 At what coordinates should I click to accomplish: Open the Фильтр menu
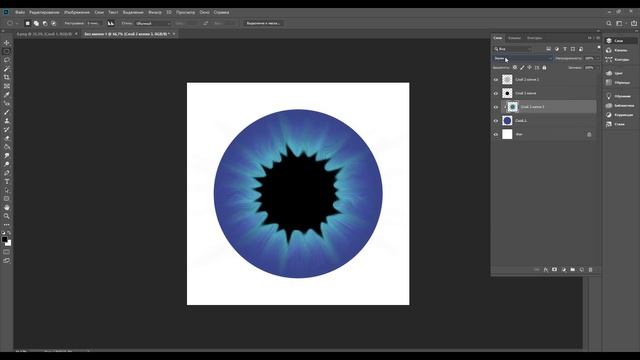click(155, 12)
